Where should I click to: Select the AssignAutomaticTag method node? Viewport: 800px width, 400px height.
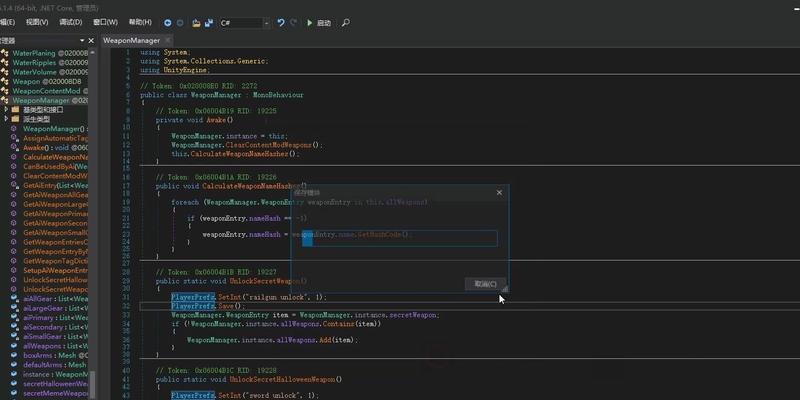tap(55, 138)
